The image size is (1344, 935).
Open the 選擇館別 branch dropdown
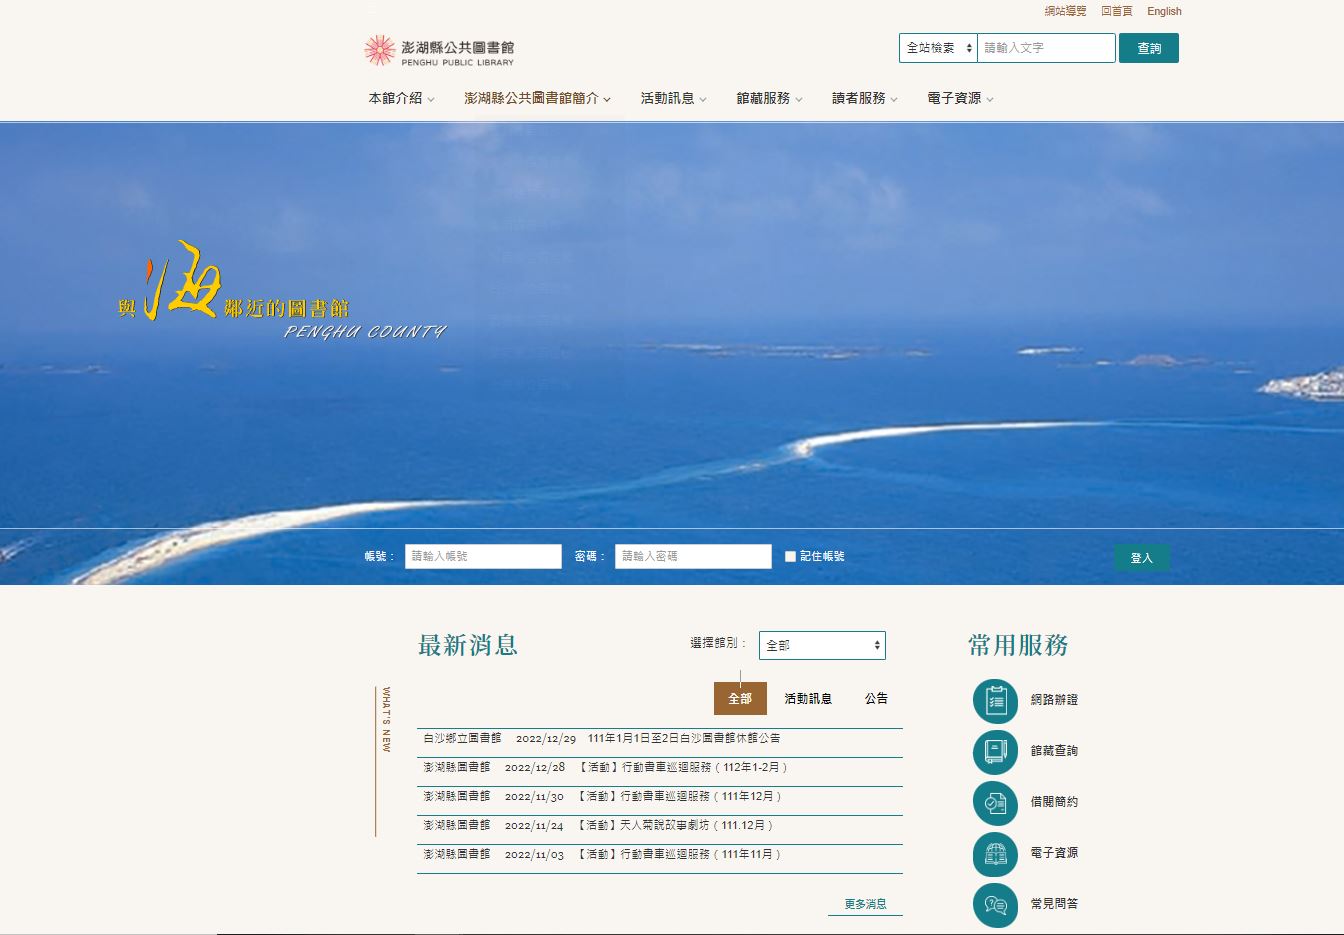[822, 646]
